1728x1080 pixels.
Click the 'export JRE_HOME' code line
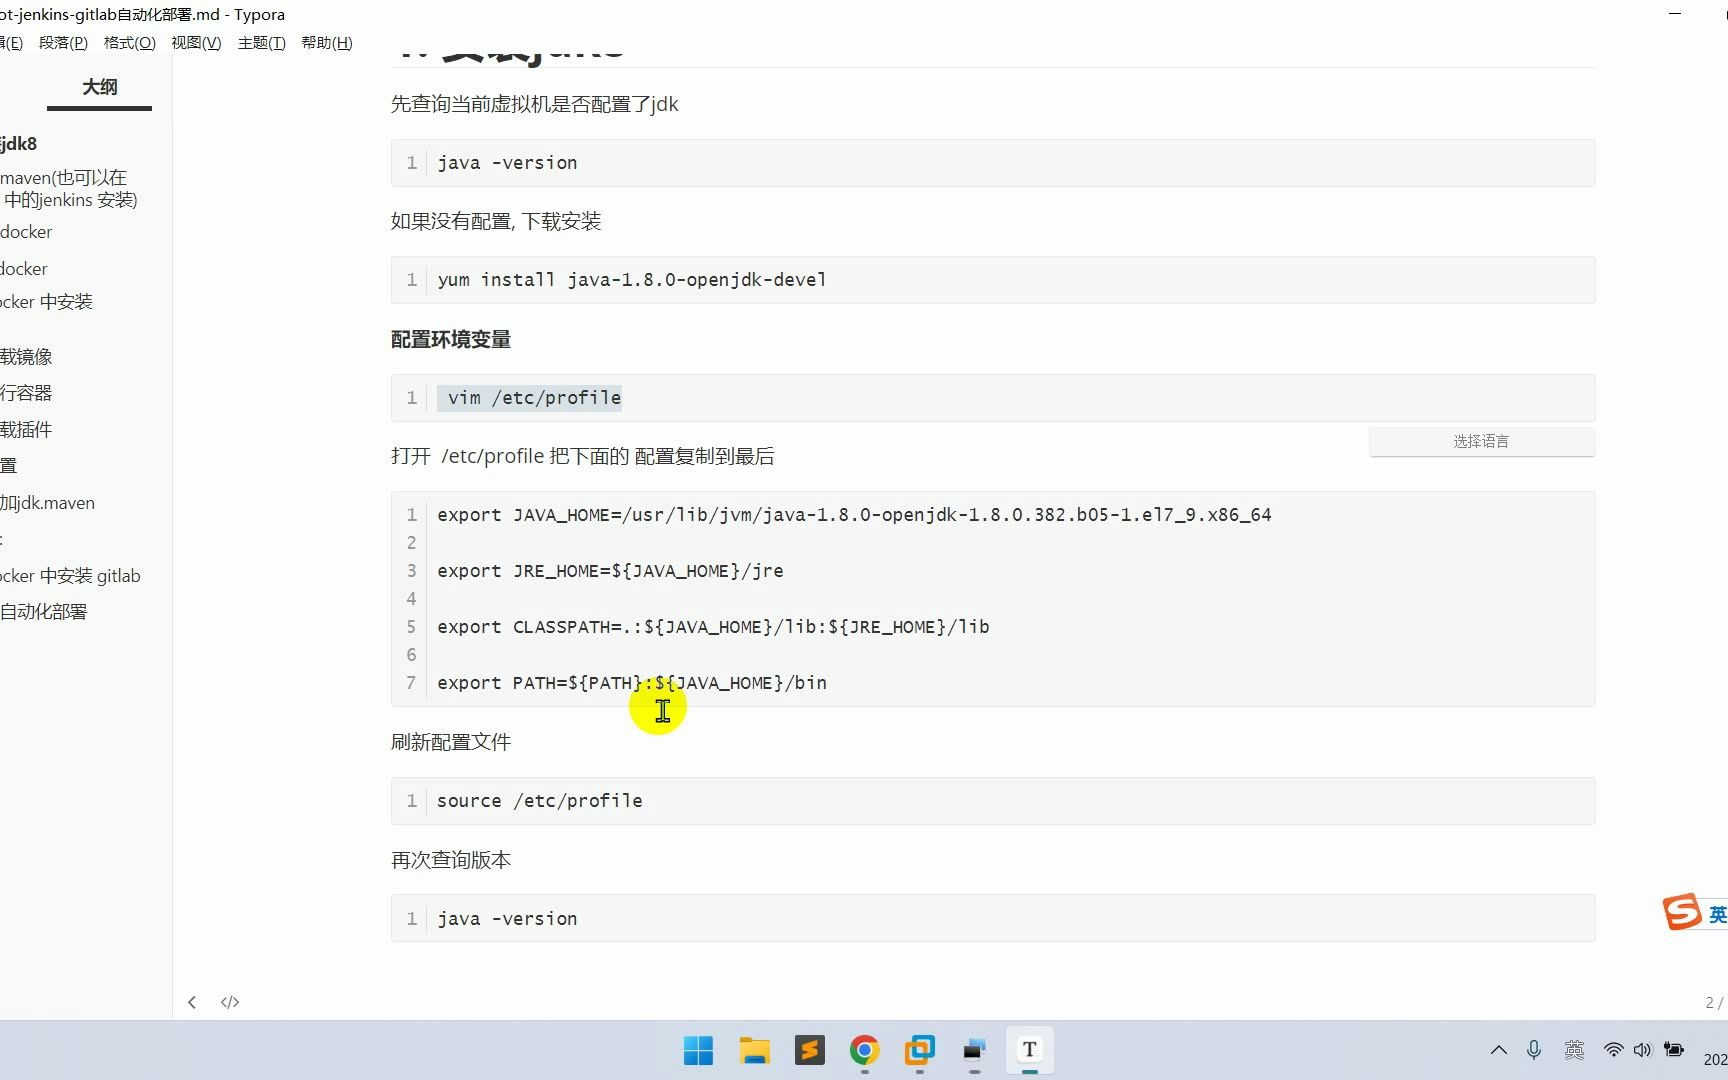tap(610, 571)
